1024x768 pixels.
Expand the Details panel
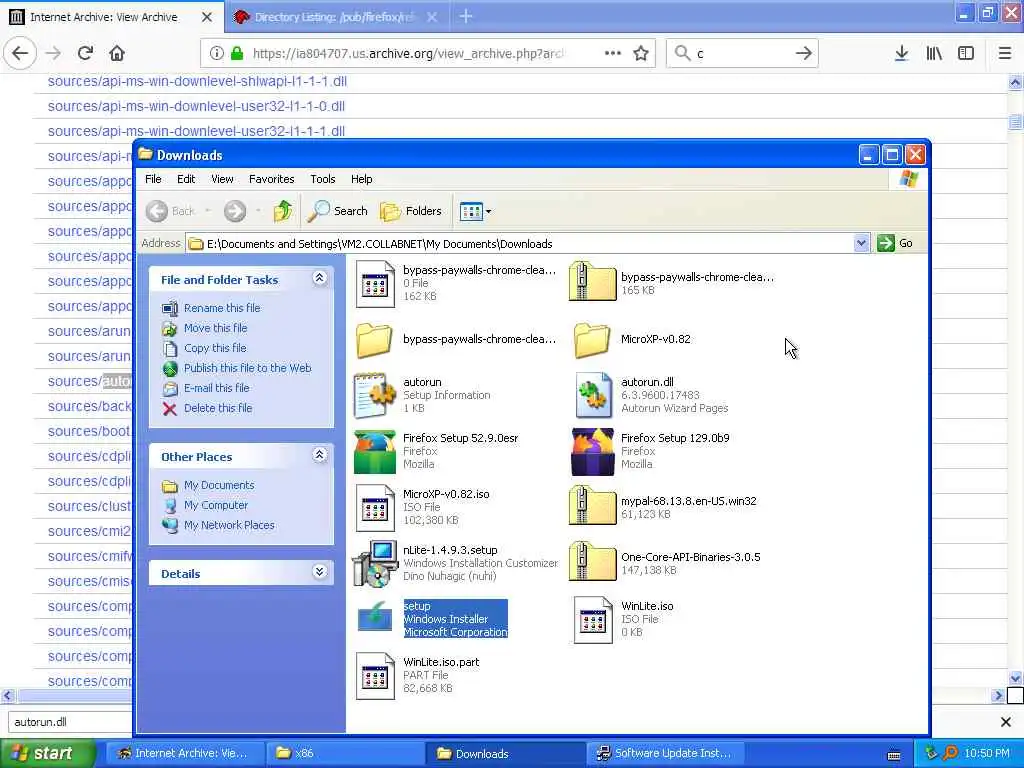point(319,572)
